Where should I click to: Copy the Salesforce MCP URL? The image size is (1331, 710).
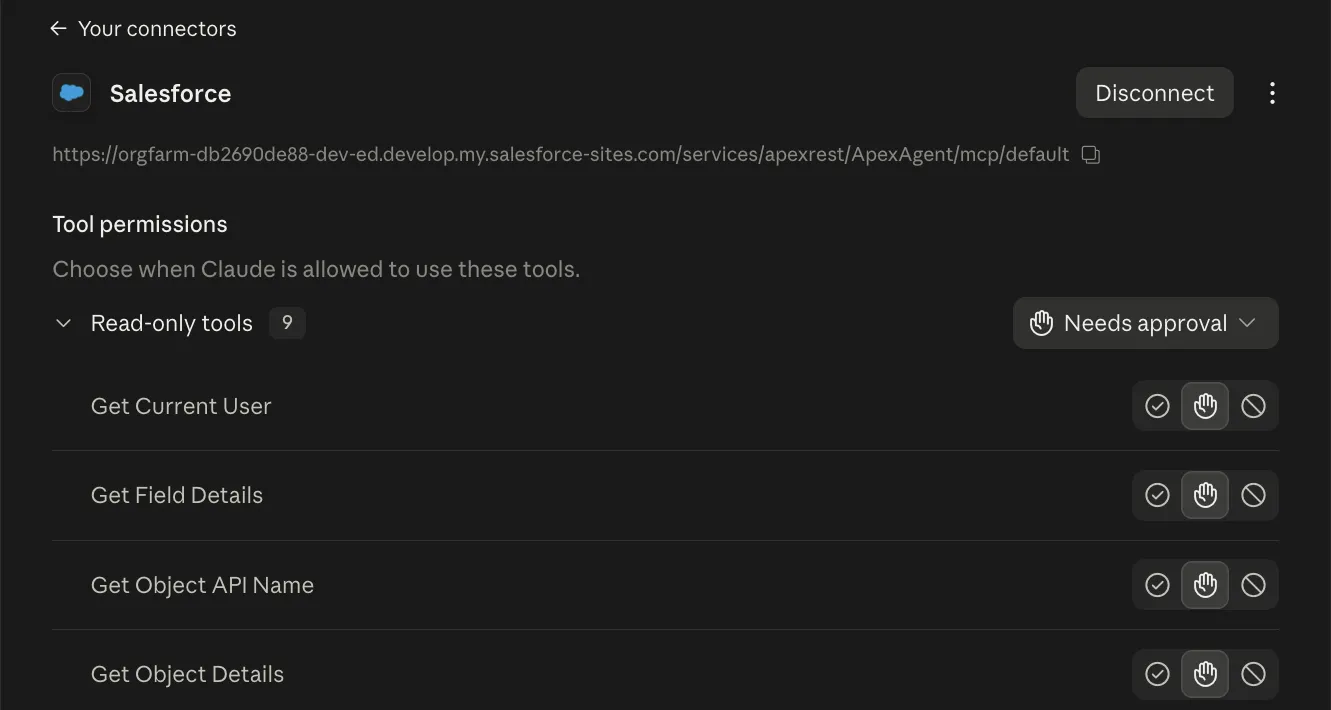[x=1091, y=155]
